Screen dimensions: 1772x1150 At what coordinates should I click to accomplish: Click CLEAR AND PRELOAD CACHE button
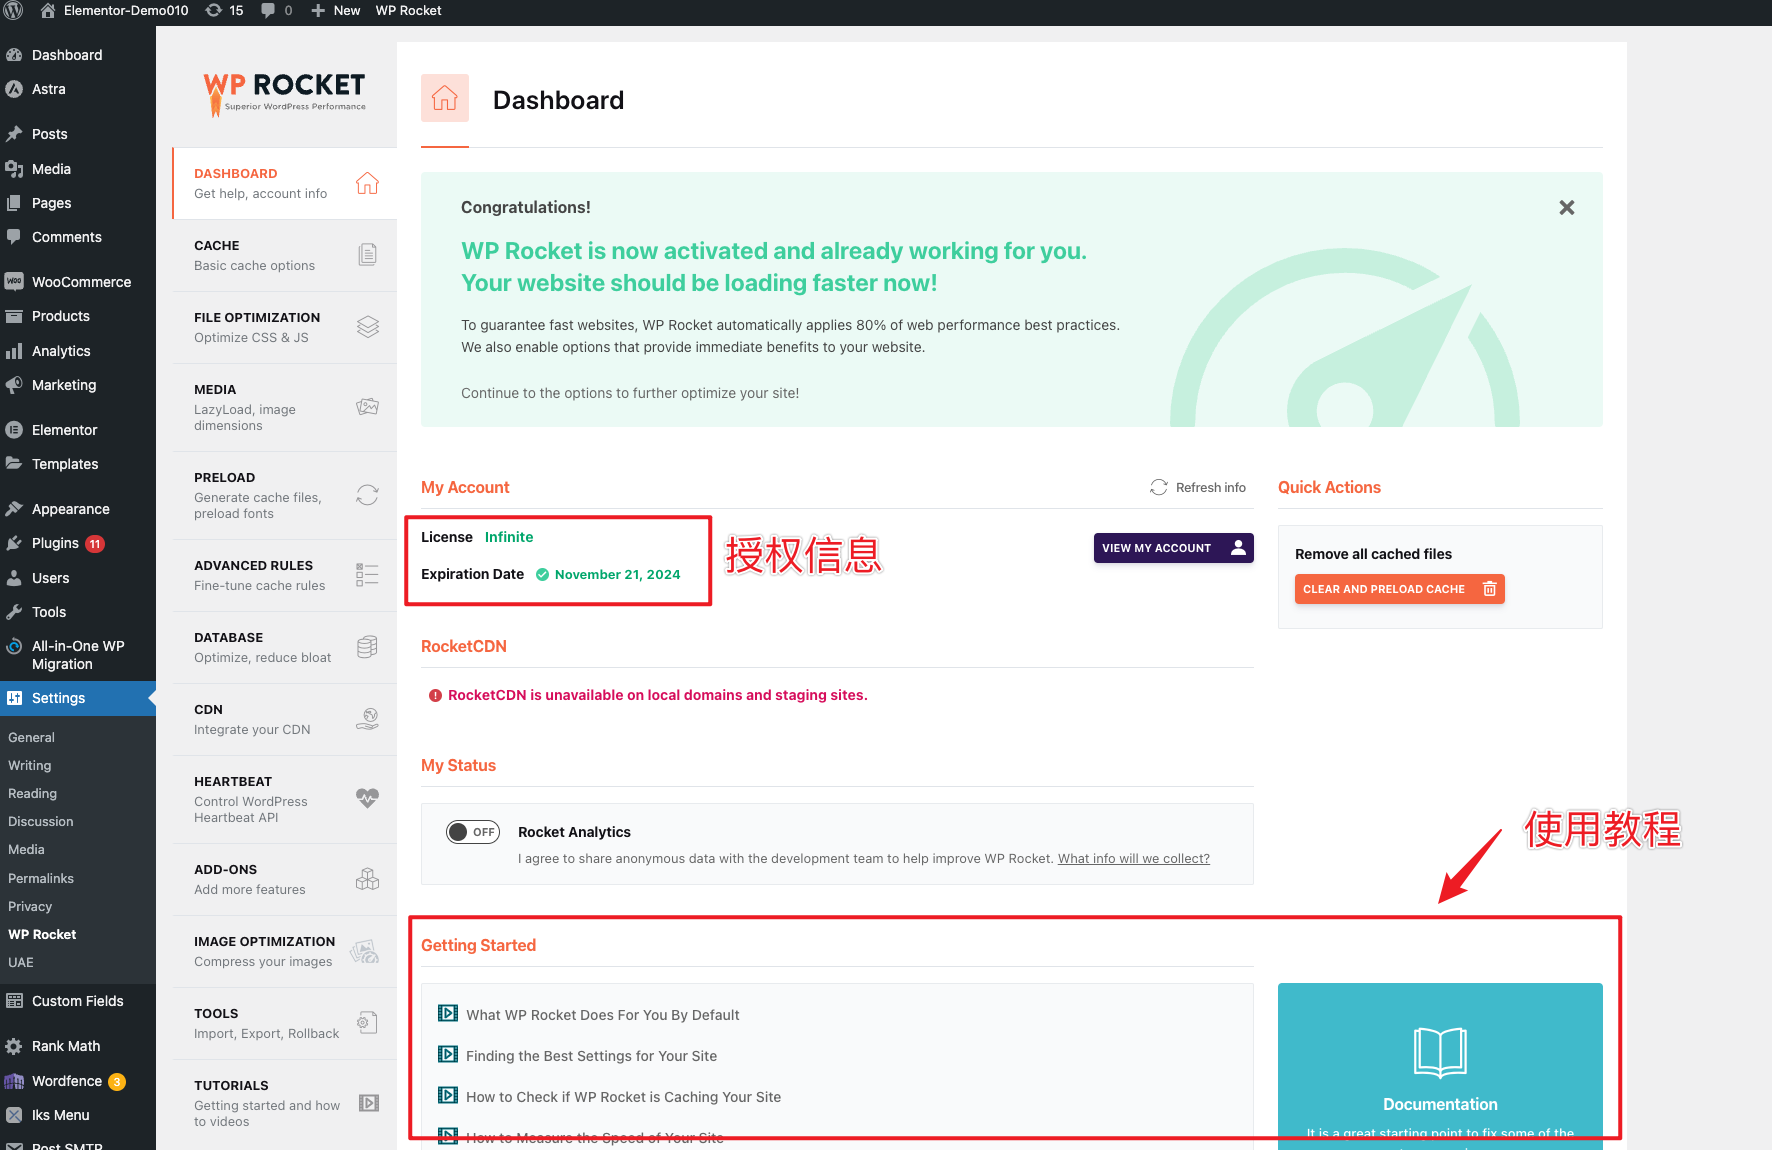[x=1400, y=589]
